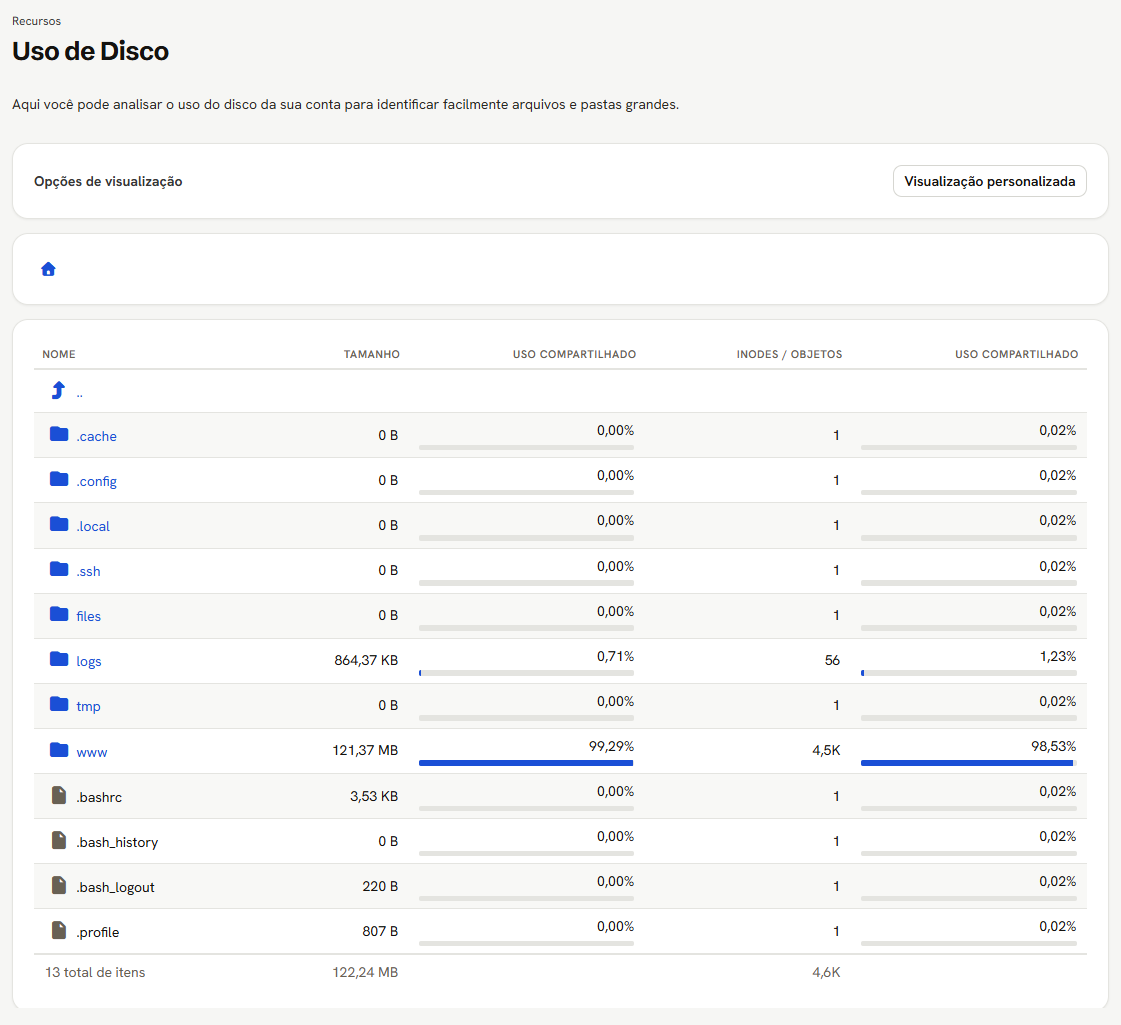1121x1025 pixels.
Task: Click the .bash_history file icon
Action: pyautogui.click(x=59, y=841)
